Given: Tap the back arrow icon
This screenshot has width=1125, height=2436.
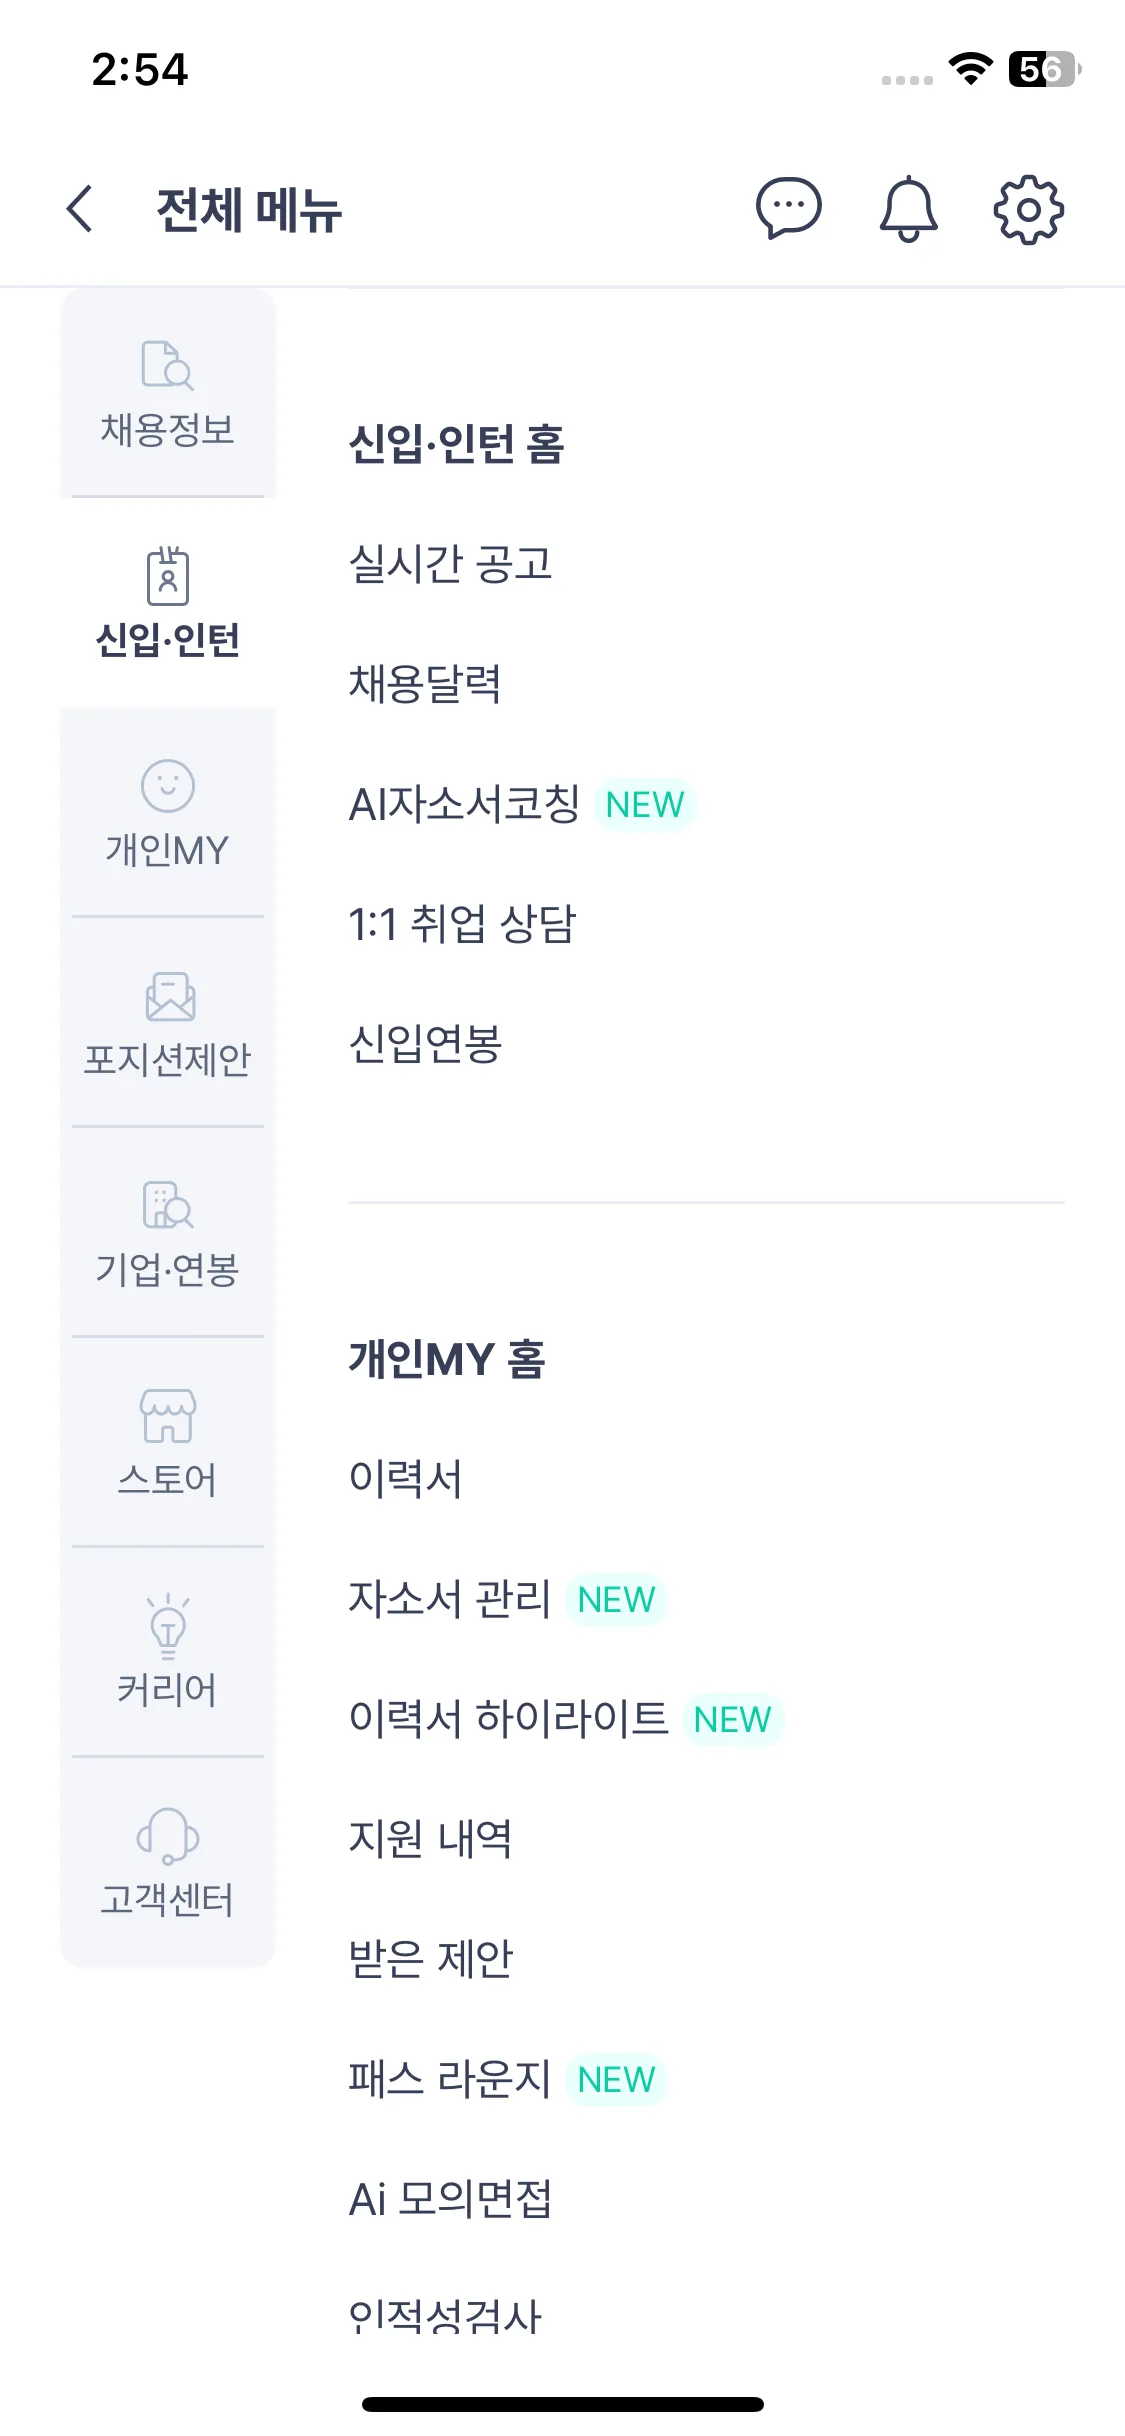Looking at the screenshot, I should coord(80,209).
